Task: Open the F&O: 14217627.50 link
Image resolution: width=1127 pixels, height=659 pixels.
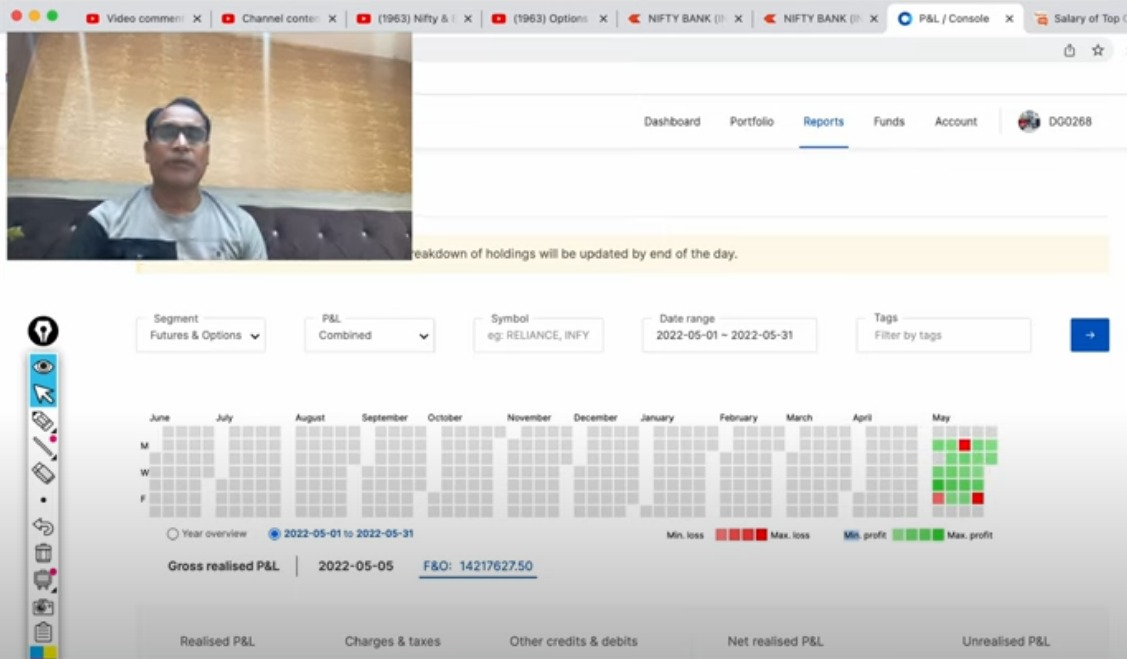Action: [x=478, y=566]
